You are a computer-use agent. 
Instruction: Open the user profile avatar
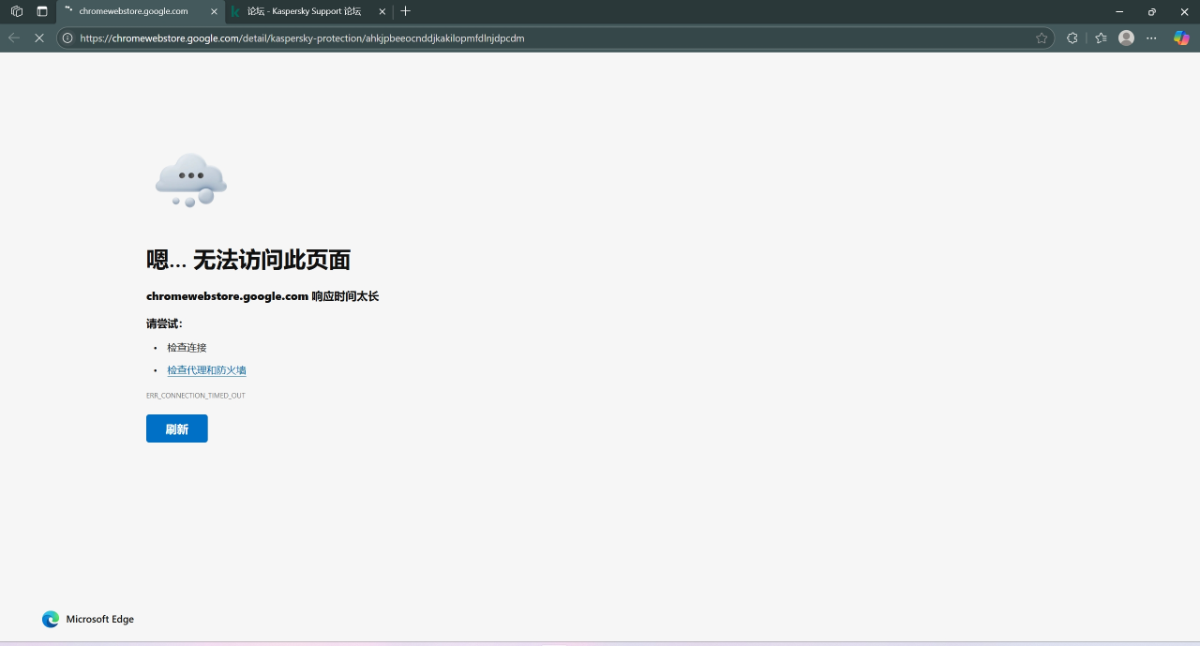pos(1126,38)
